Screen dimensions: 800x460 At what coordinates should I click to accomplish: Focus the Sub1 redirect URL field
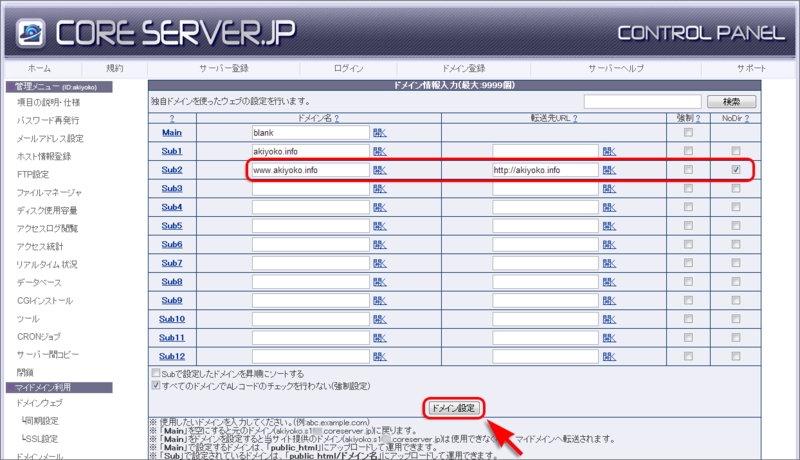click(x=545, y=151)
